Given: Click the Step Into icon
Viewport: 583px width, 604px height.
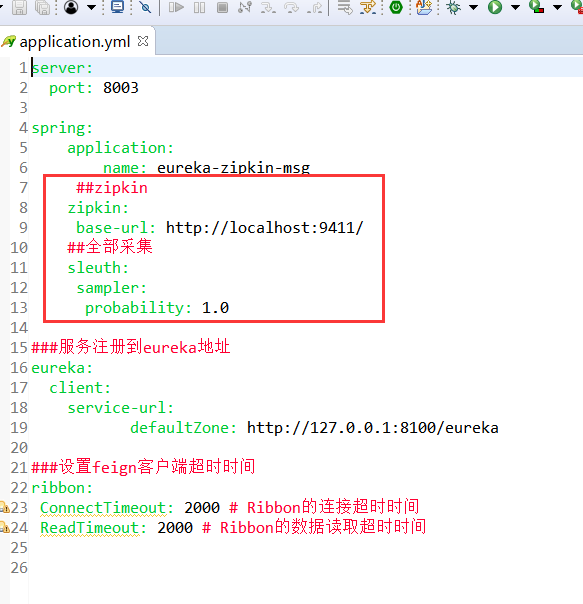Looking at the screenshot, I should pyautogui.click(x=268, y=7).
